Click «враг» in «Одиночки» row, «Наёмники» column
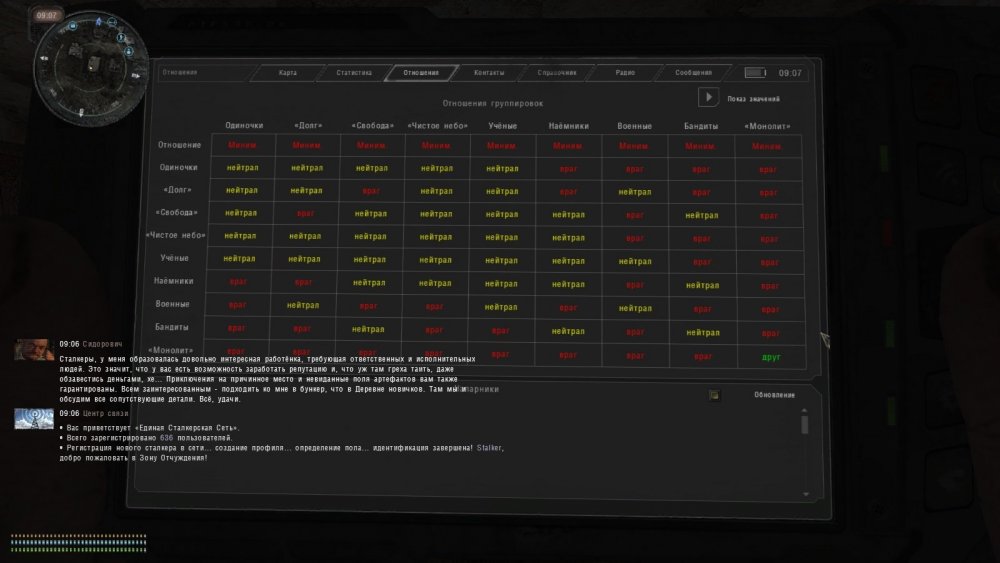 click(x=568, y=169)
